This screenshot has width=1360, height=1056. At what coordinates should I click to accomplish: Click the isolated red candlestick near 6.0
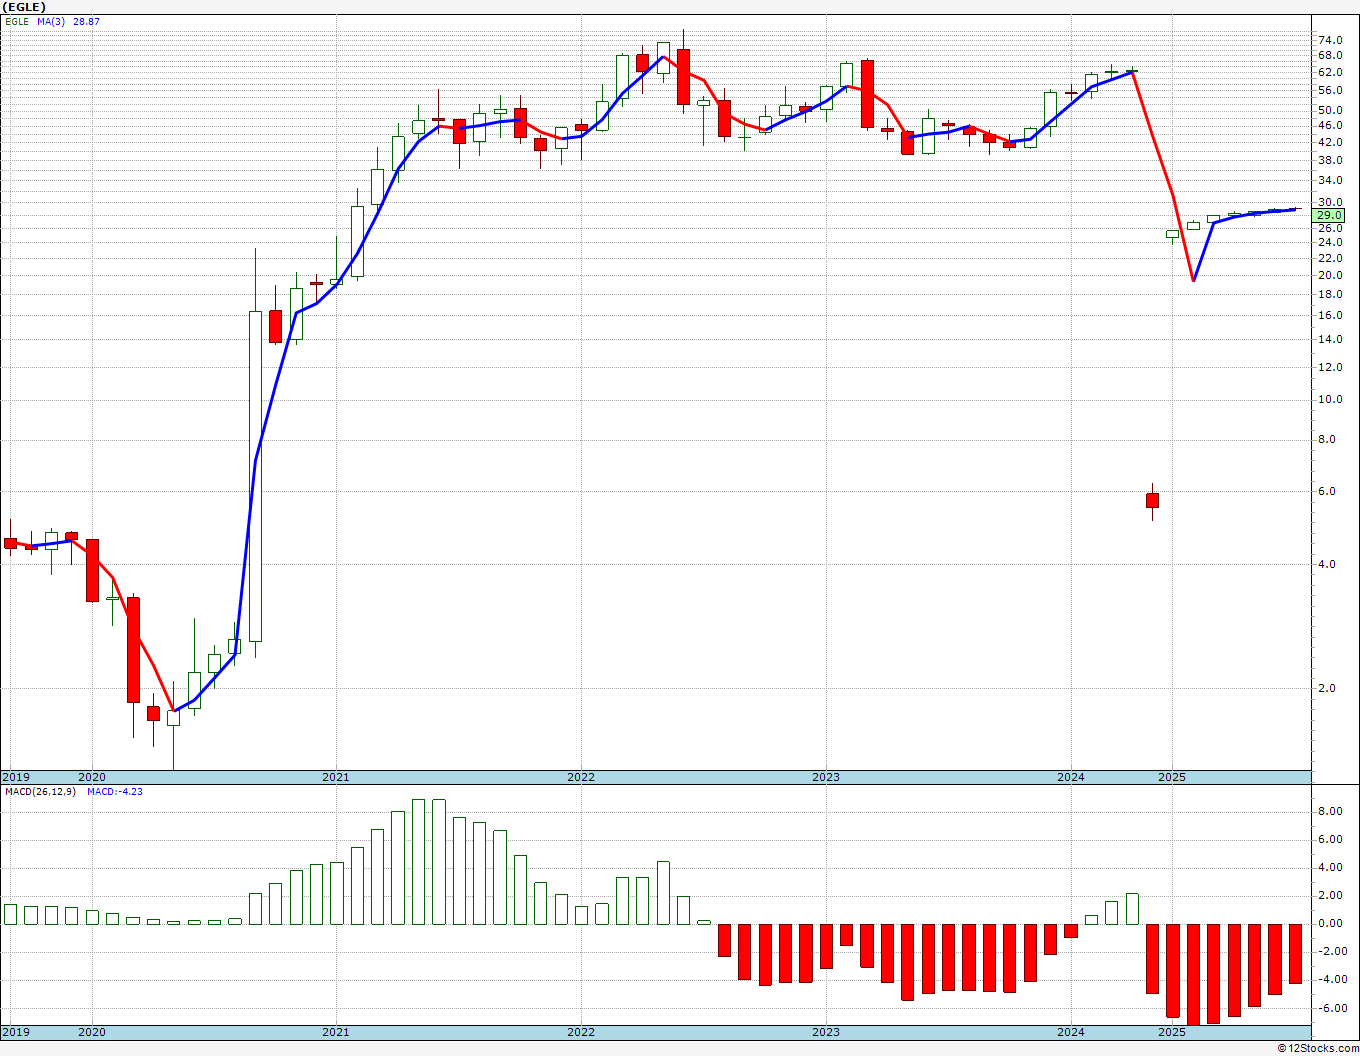pyautogui.click(x=1152, y=501)
